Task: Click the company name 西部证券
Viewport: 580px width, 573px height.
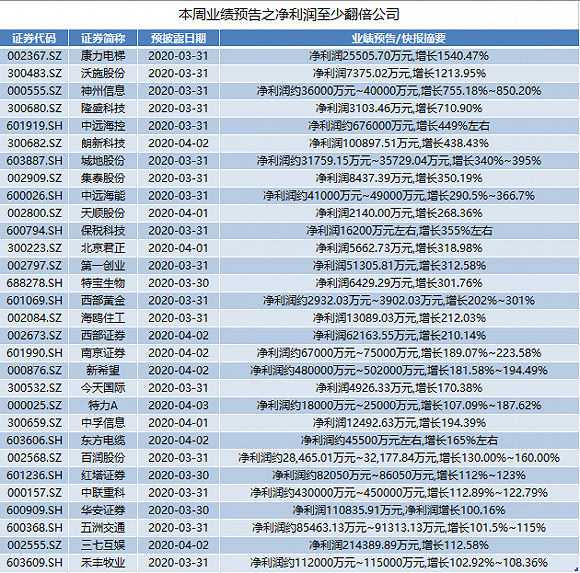Action: pyautogui.click(x=103, y=336)
